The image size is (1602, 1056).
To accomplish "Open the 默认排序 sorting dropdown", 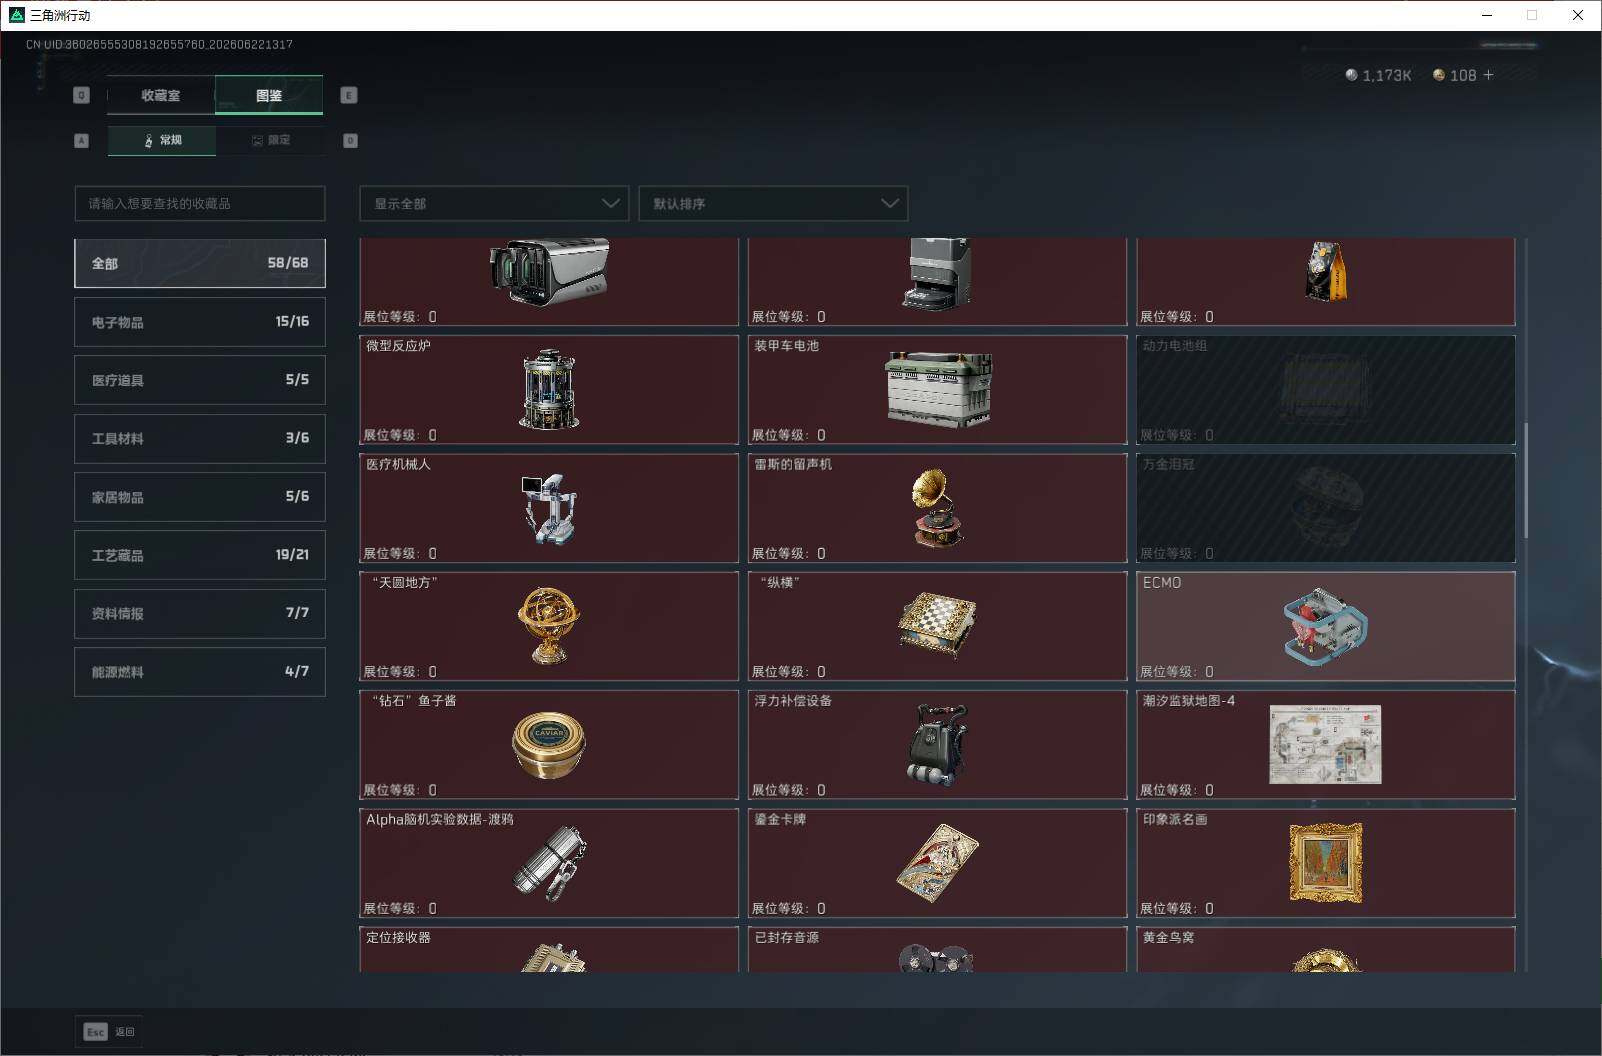I will coord(773,203).
